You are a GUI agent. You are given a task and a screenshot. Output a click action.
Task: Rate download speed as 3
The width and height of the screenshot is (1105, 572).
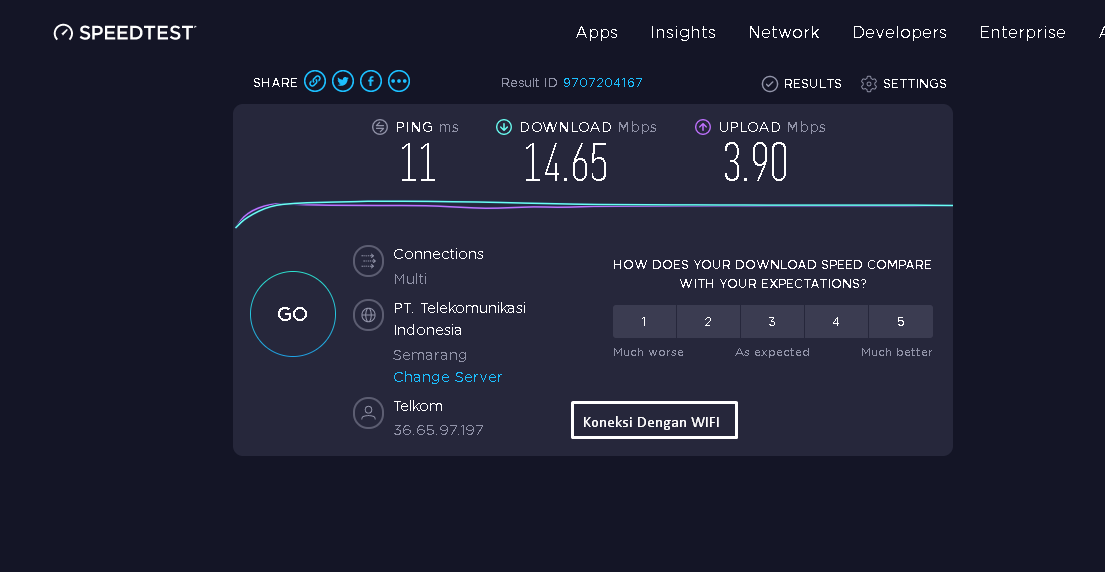[x=772, y=322]
